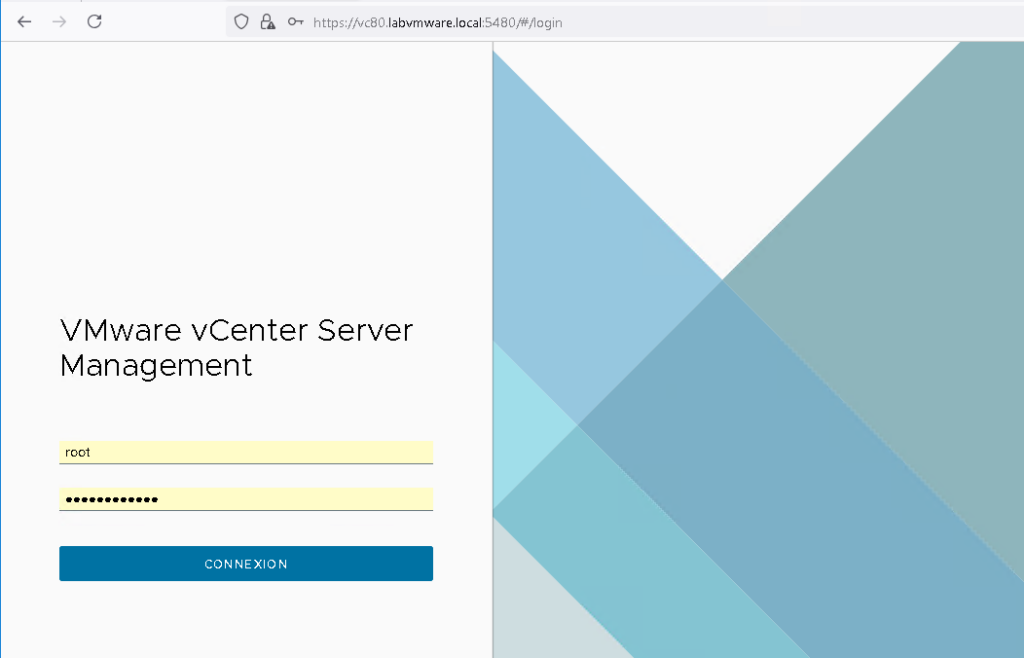Inspect site security via the padlock icon
Viewport: 1024px width, 658px height.
266,21
